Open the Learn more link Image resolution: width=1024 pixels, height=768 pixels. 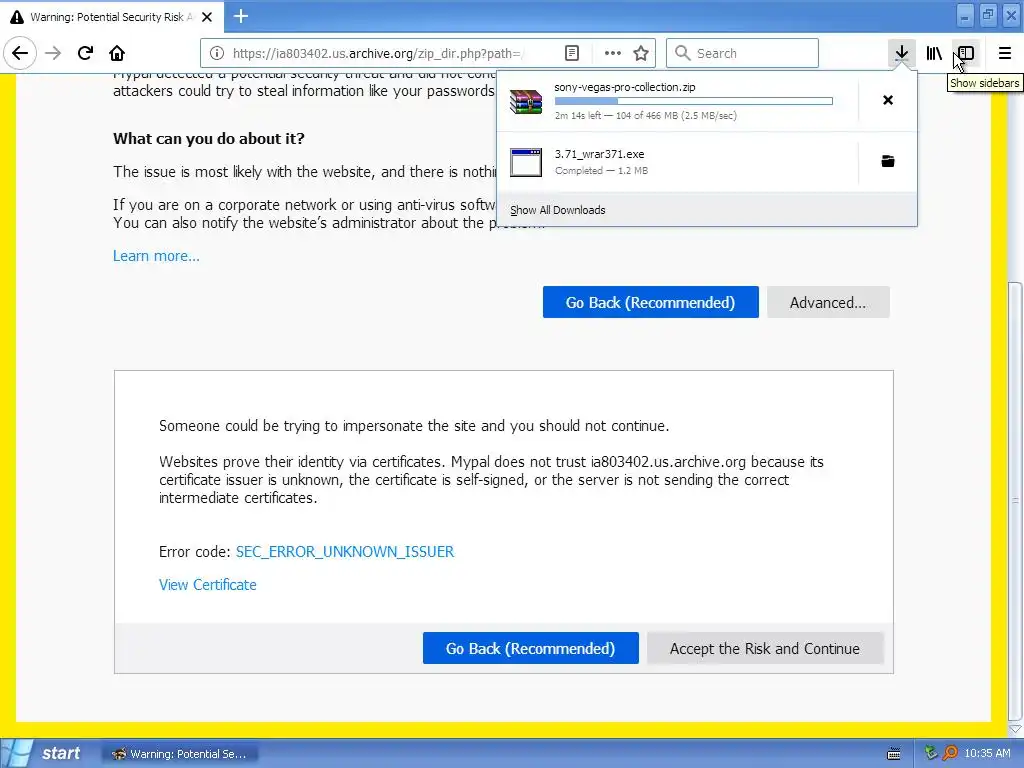pos(156,255)
